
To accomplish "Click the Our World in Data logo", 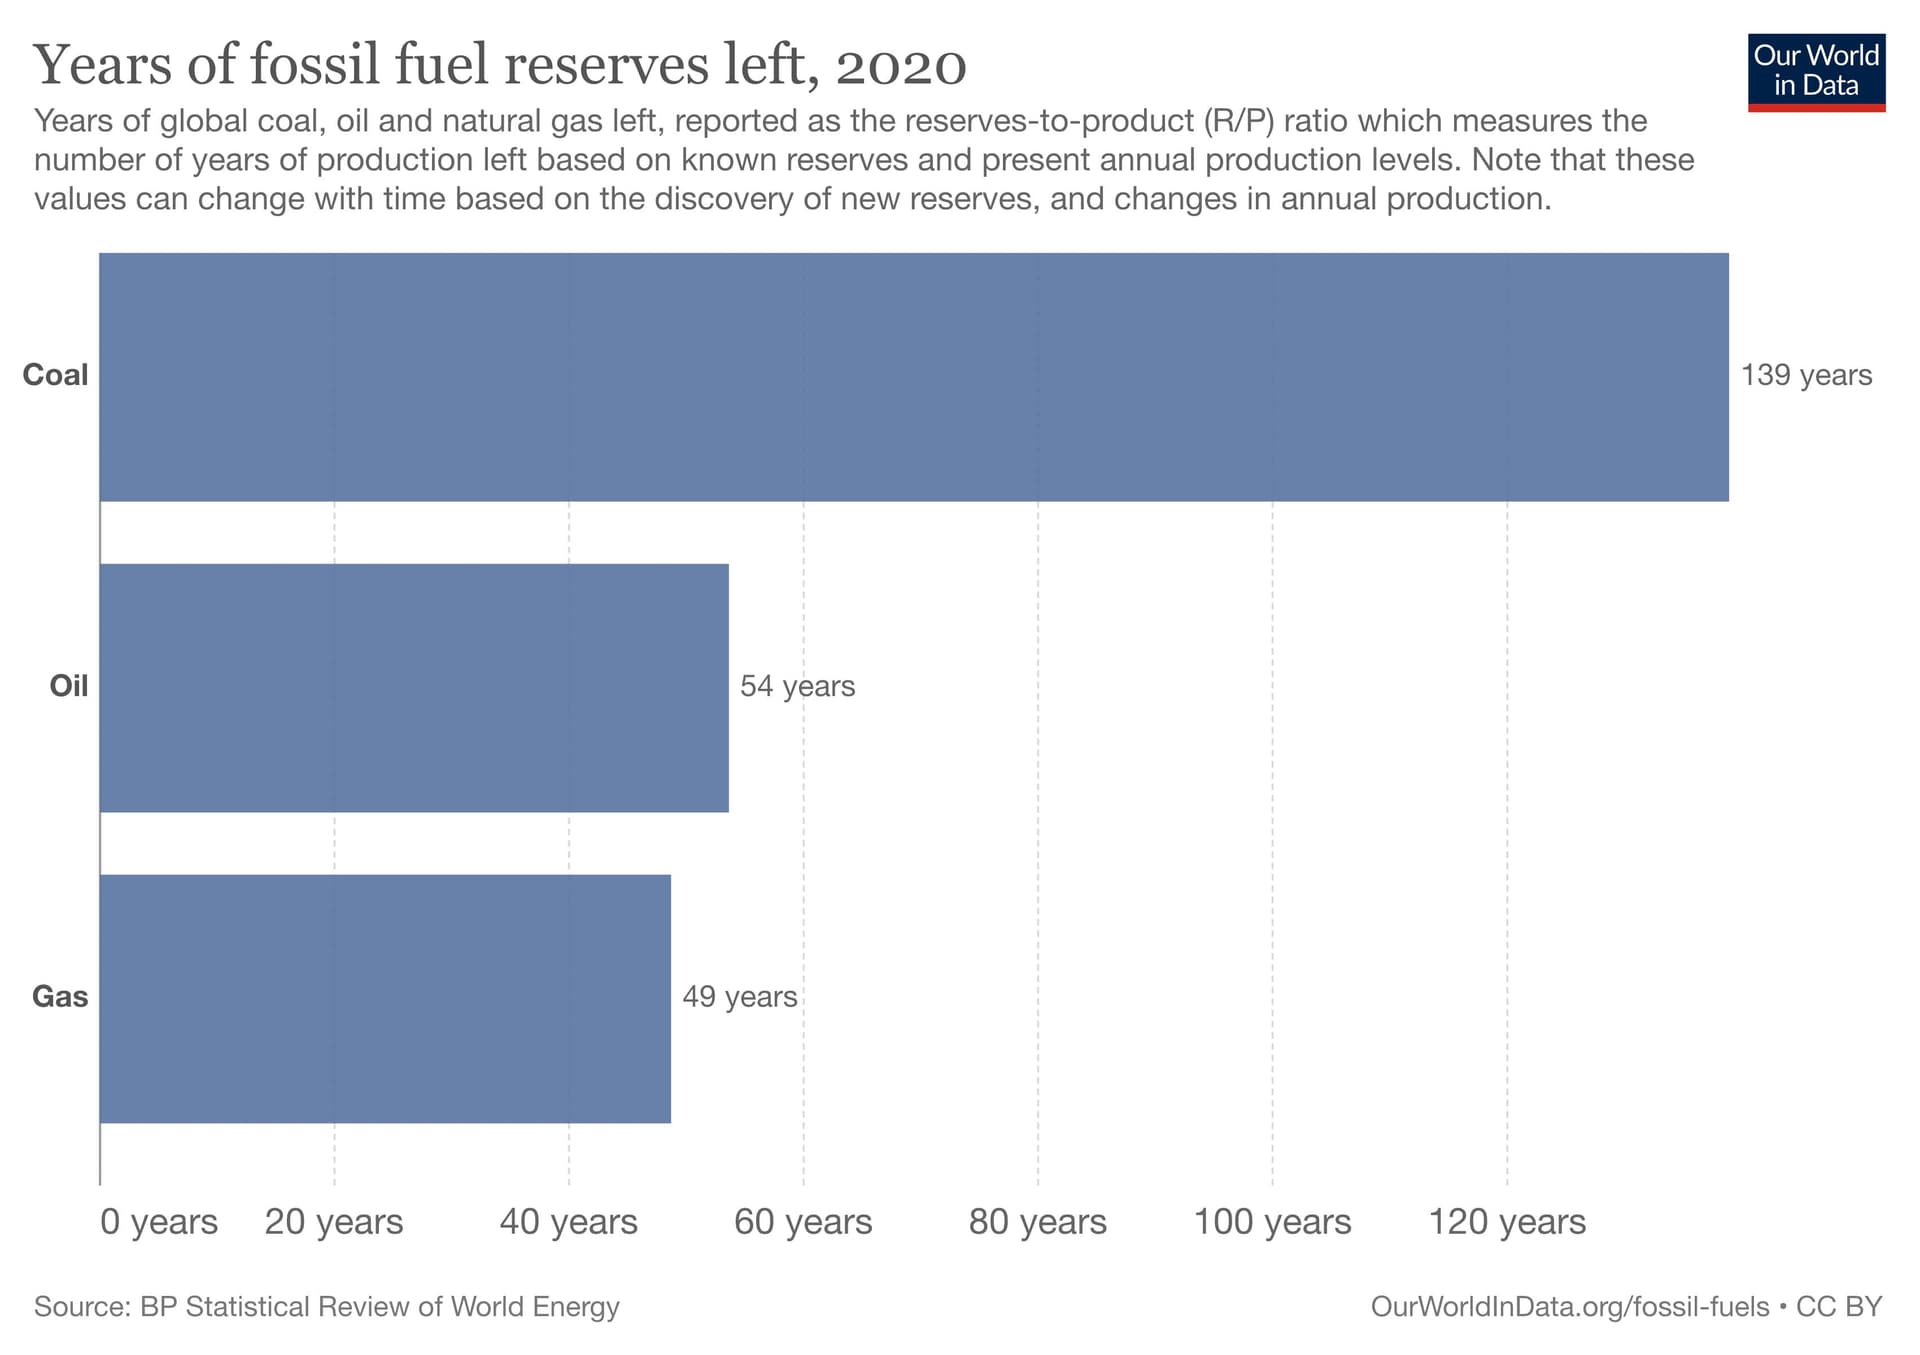I will coord(1818,68).
